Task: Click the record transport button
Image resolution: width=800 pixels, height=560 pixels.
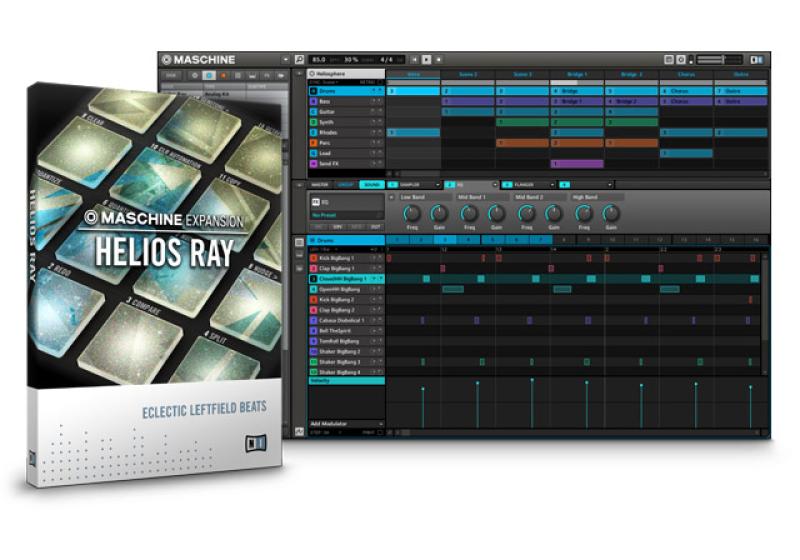Action: pyautogui.click(x=438, y=60)
